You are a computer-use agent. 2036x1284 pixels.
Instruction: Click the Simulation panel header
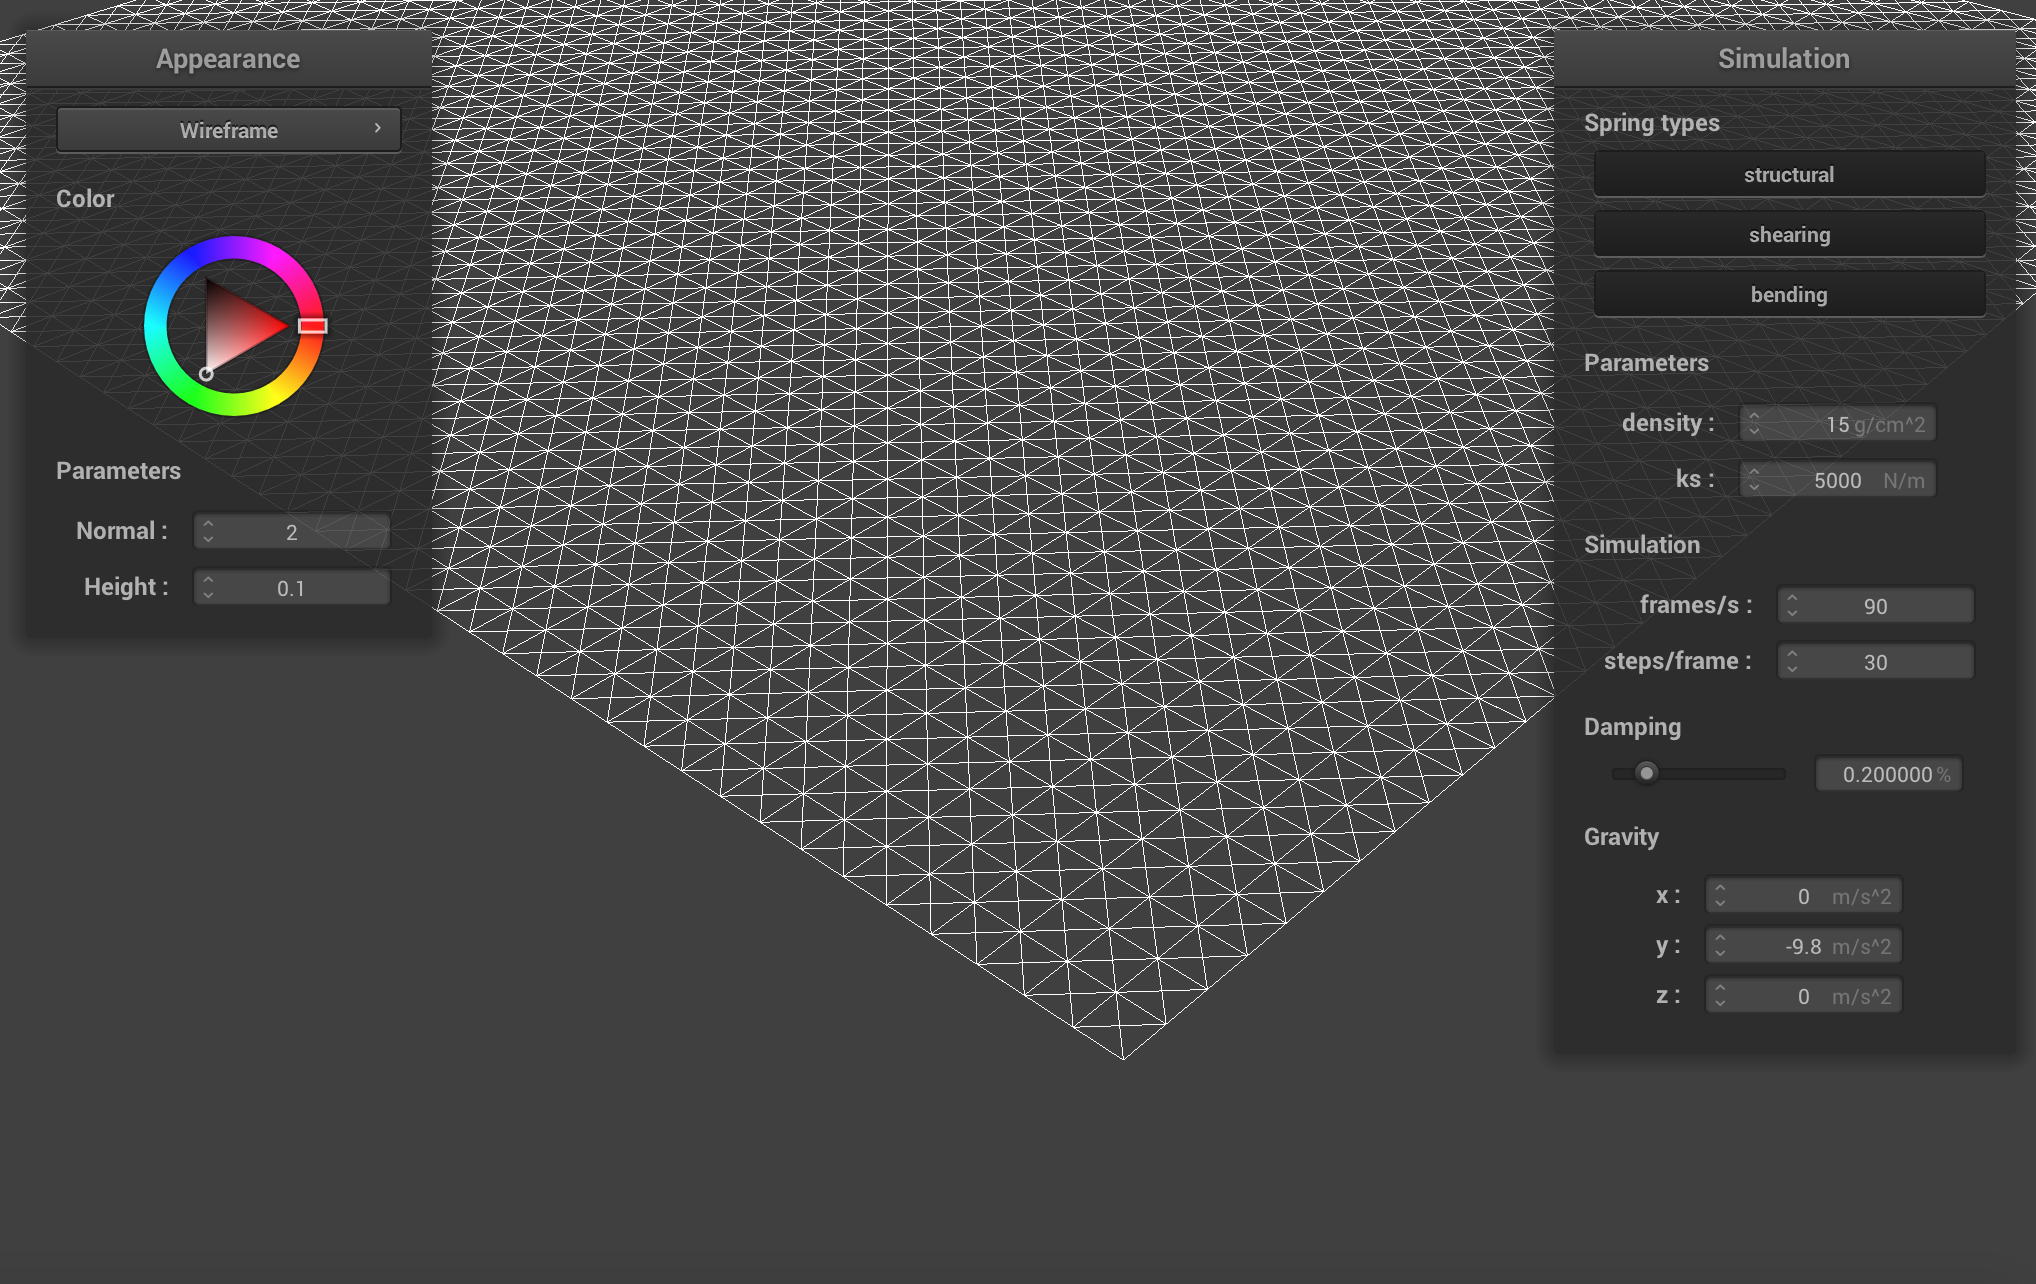pyautogui.click(x=1783, y=59)
